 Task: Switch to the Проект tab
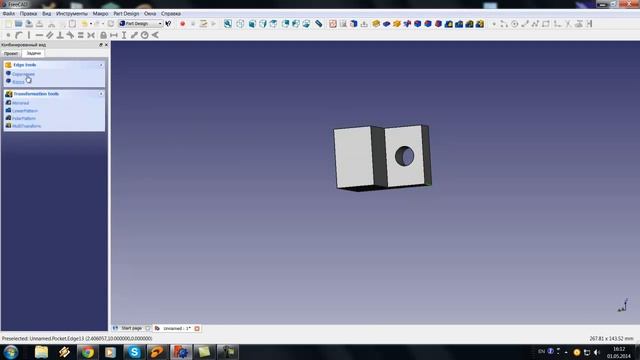(x=11, y=53)
